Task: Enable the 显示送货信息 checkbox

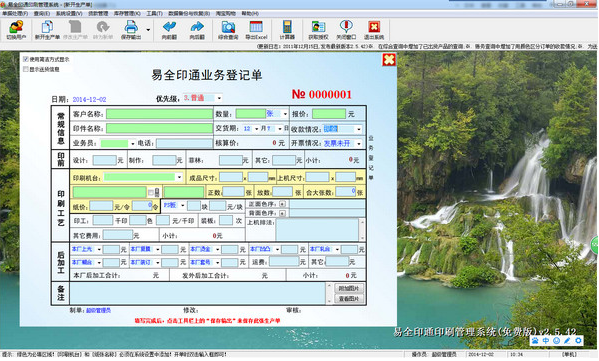Action: coord(26,69)
